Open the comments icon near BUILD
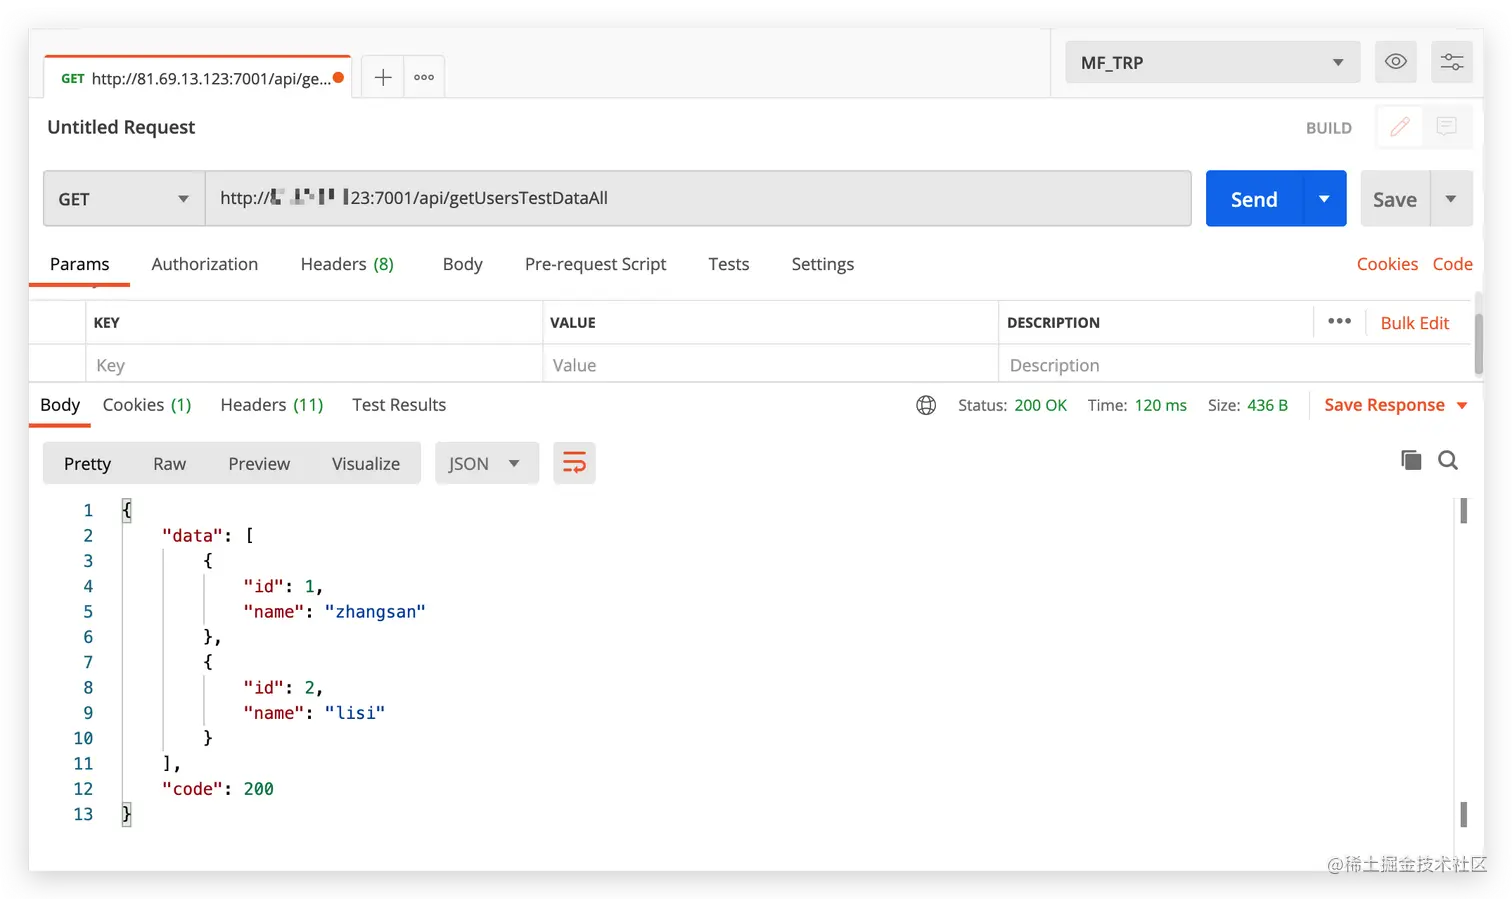The image size is (1512, 899). pyautogui.click(x=1447, y=127)
